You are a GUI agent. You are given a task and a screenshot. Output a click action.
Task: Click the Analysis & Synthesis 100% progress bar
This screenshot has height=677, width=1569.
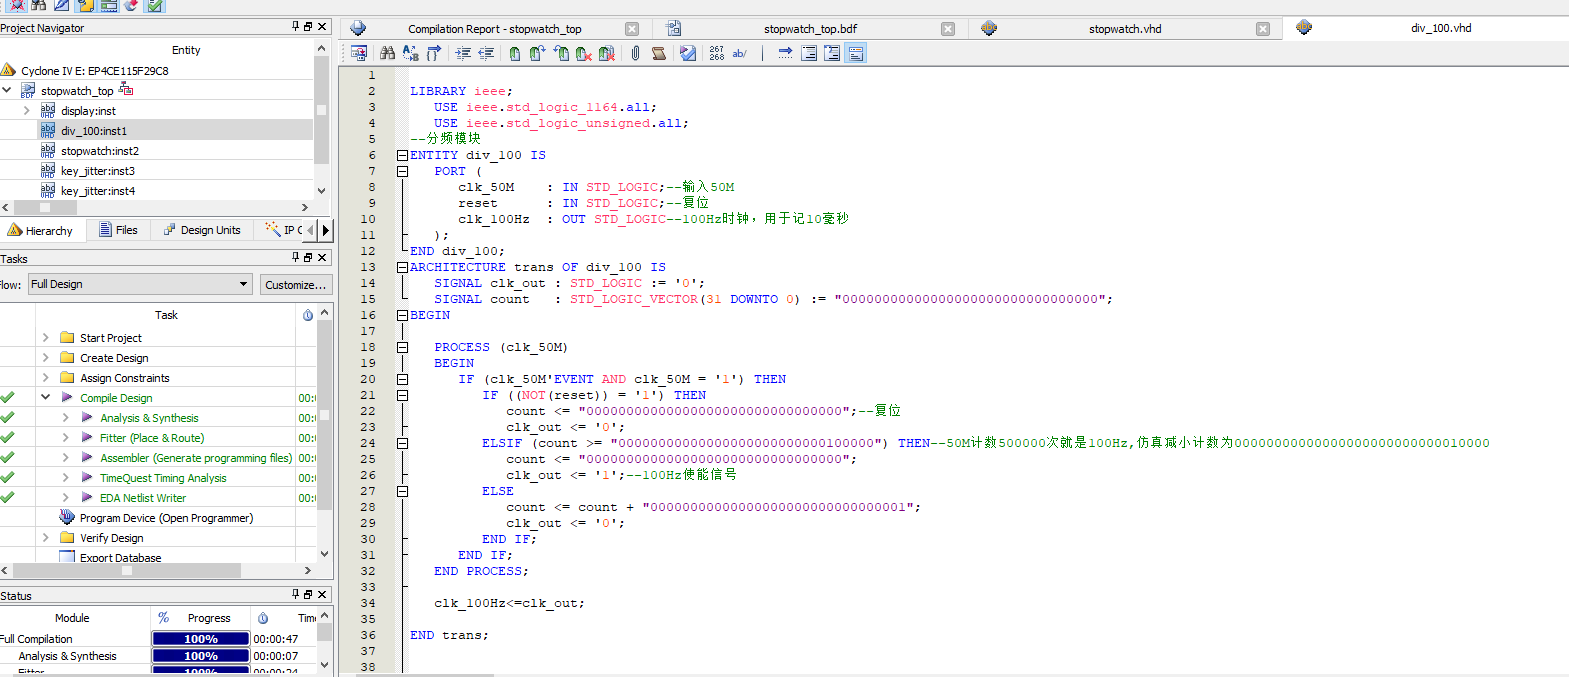click(200, 655)
